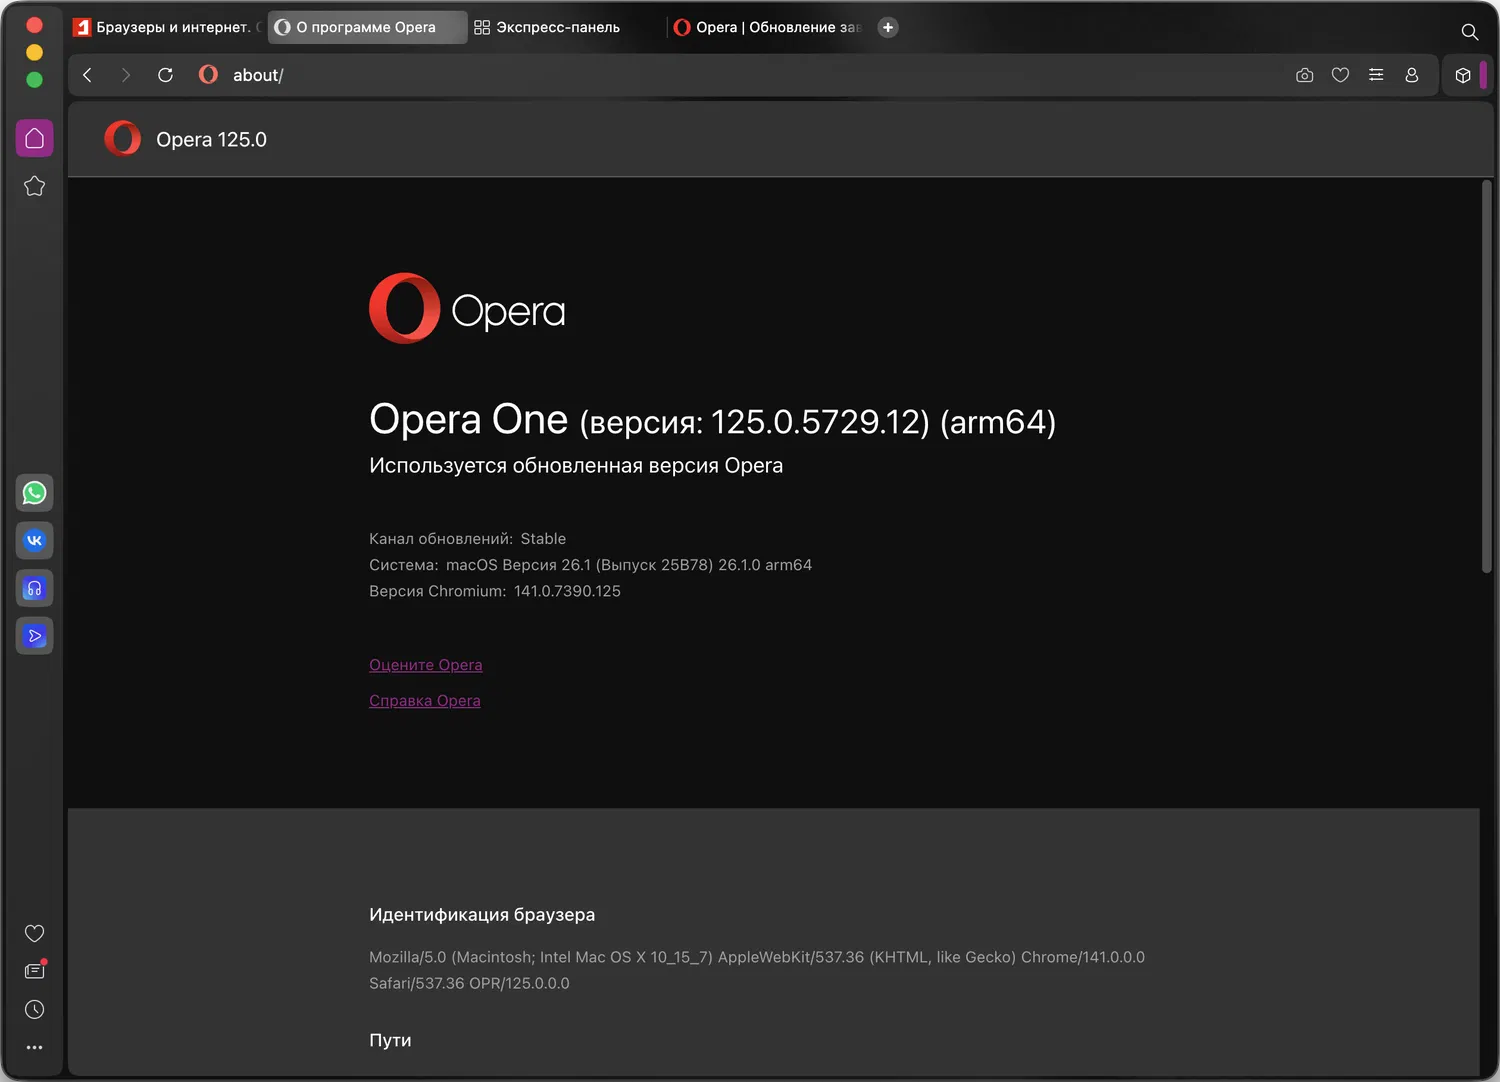Switch to the Экспресс-панель tab
This screenshot has height=1082, width=1500.
[565, 27]
